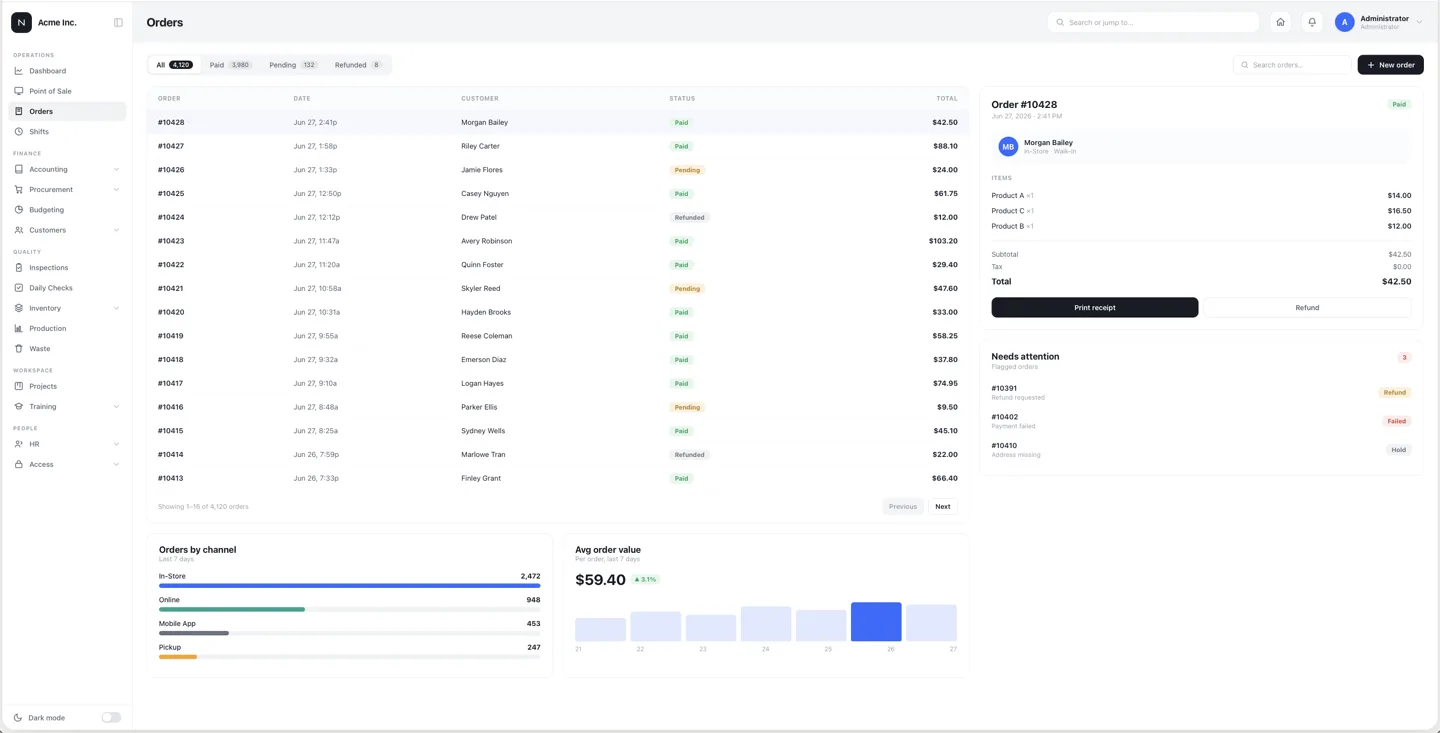The width and height of the screenshot is (1440, 733).
Task: Click the Morgan Bailey MB avatar
Action: click(1008, 147)
